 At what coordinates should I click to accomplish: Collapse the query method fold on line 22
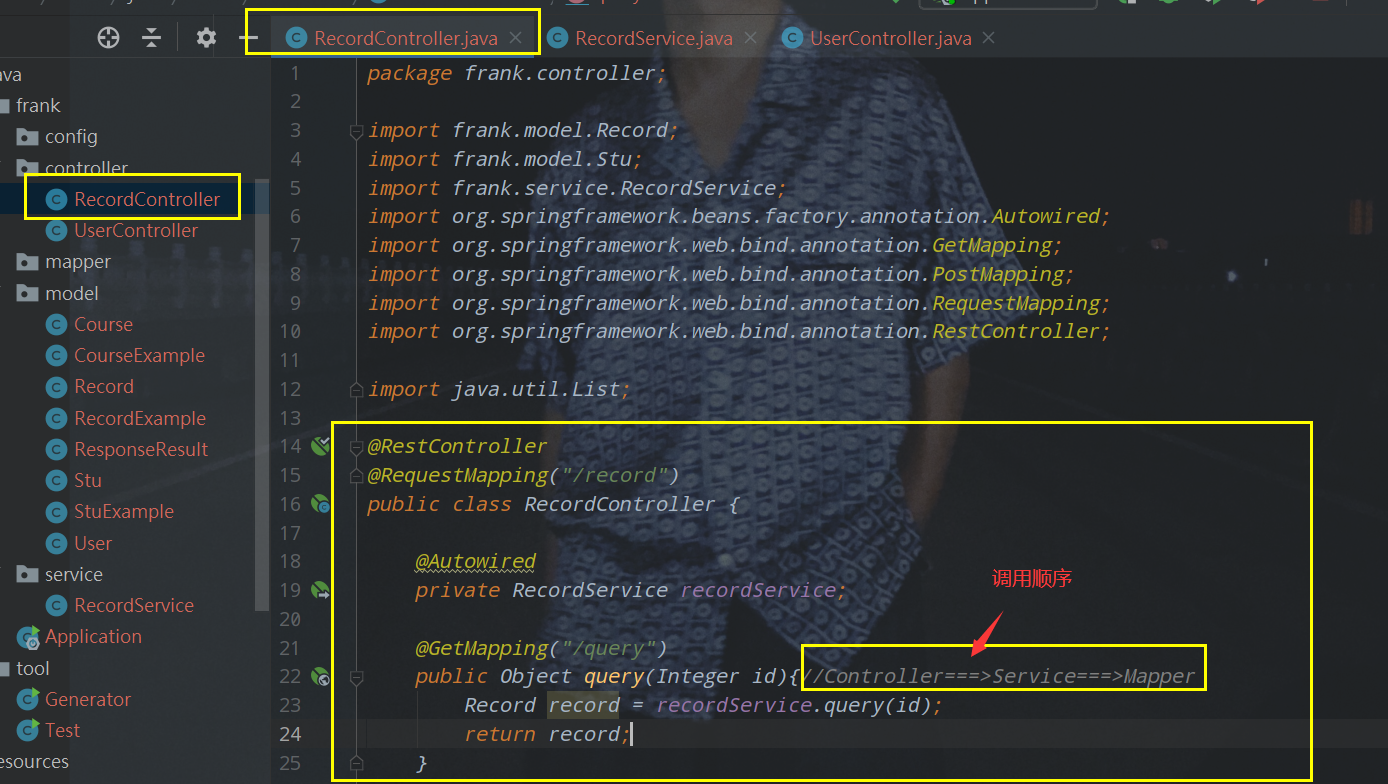click(356, 677)
